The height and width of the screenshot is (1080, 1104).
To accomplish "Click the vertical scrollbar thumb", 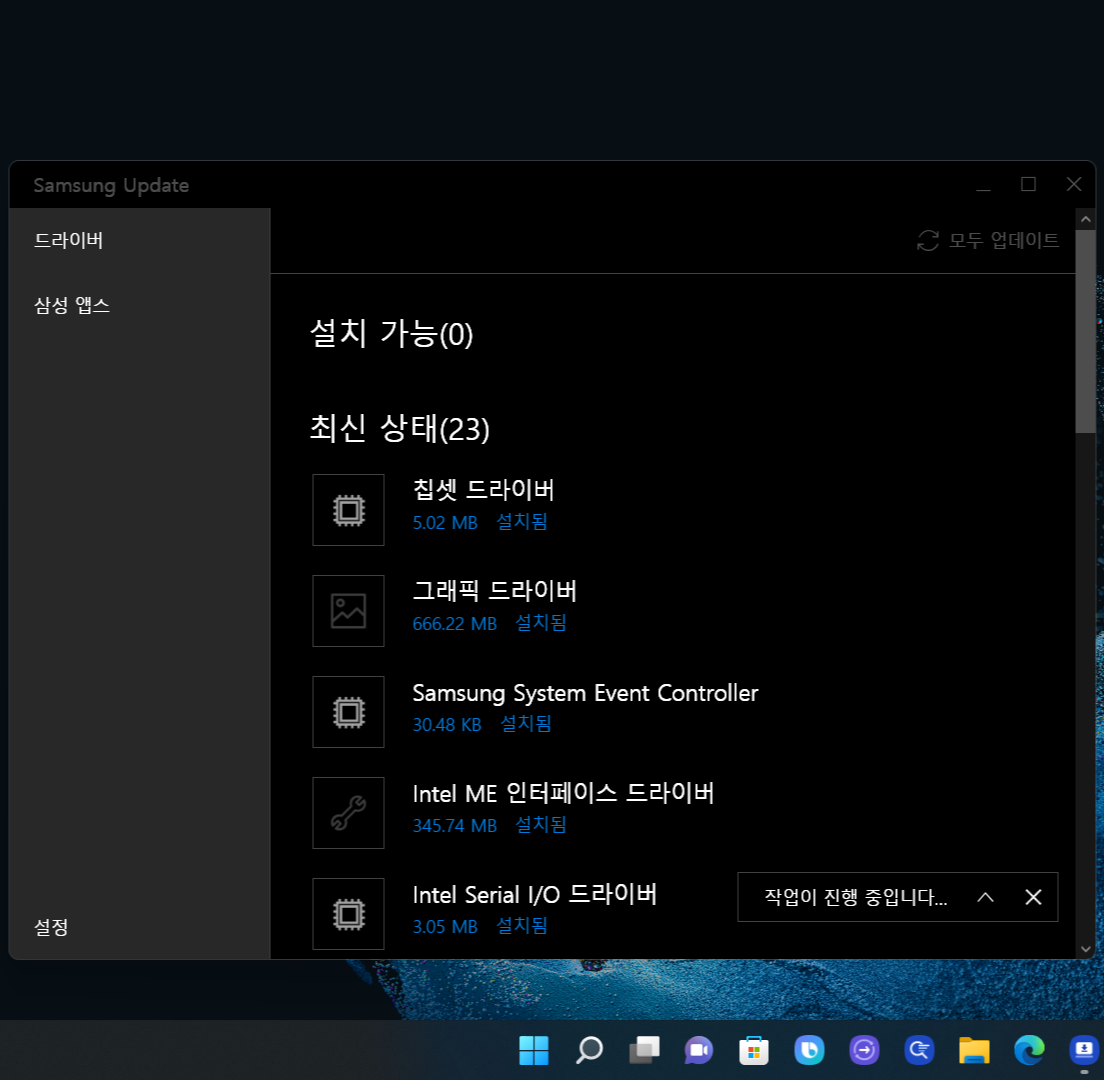I will point(1086,332).
